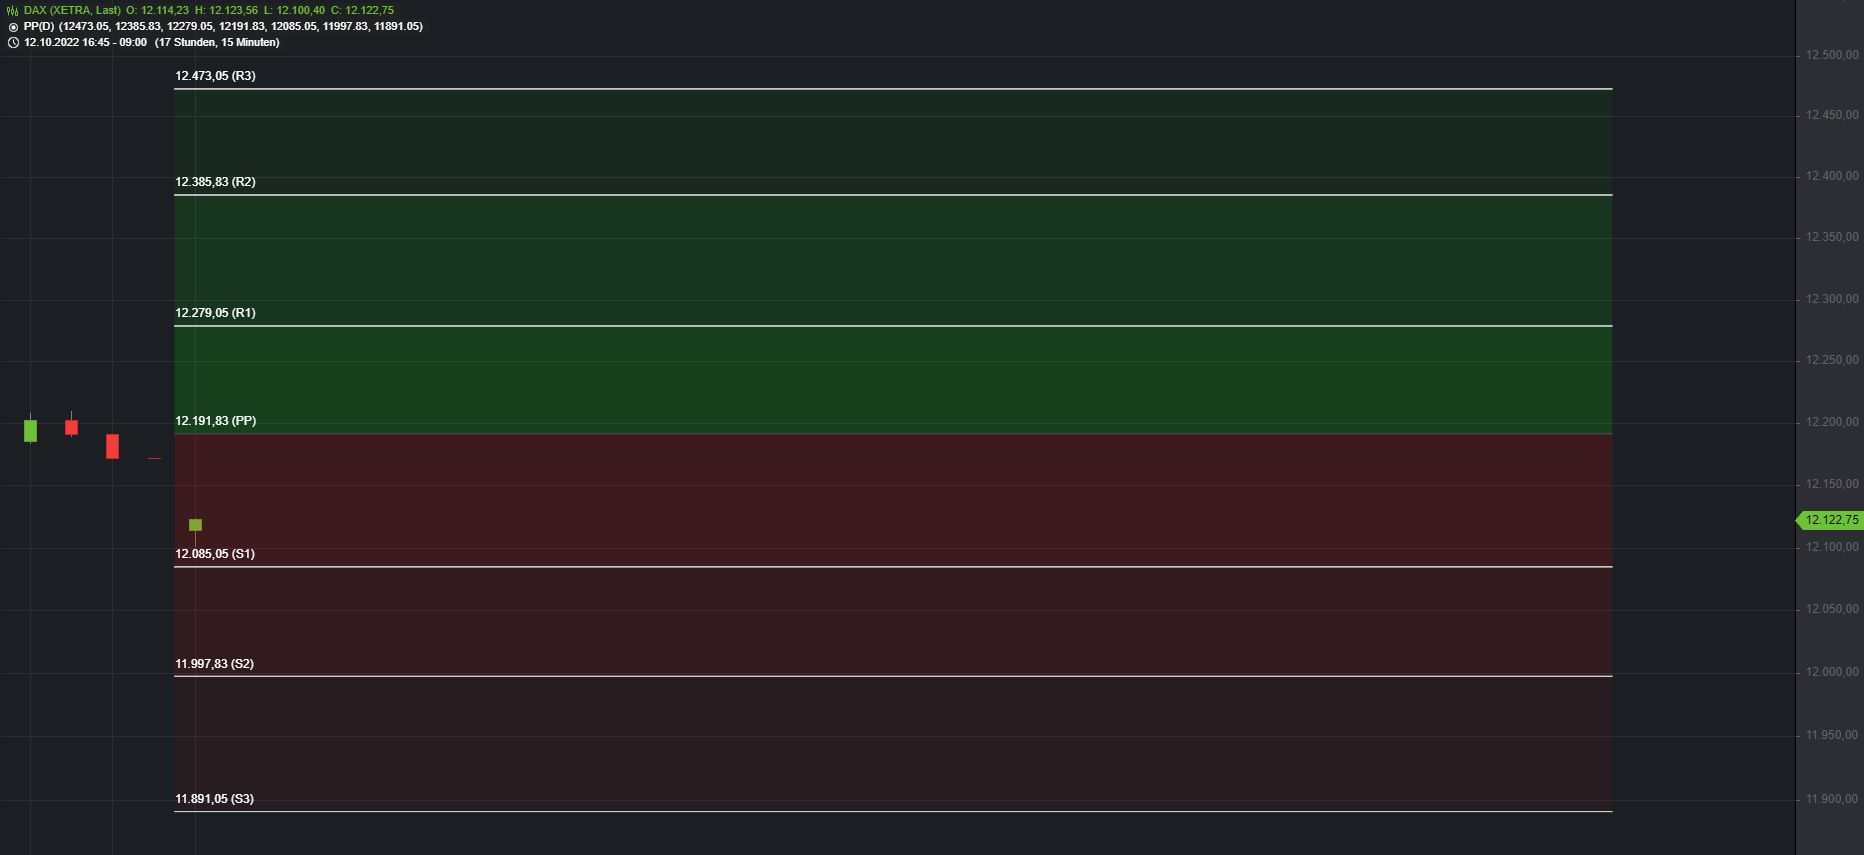Viewport: 1864px width, 855px height.
Task: Select the 12.473,05 (R3) resistance label
Action: (x=215, y=76)
